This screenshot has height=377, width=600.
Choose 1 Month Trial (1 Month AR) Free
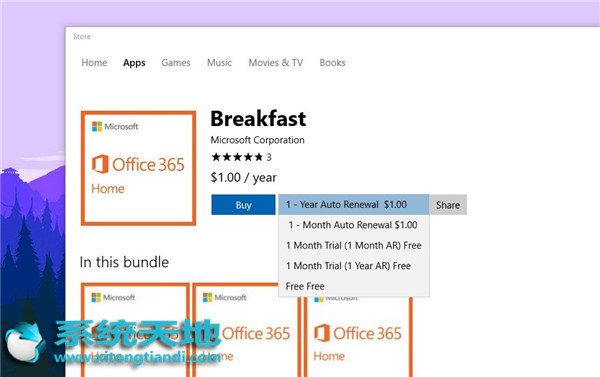(x=354, y=245)
